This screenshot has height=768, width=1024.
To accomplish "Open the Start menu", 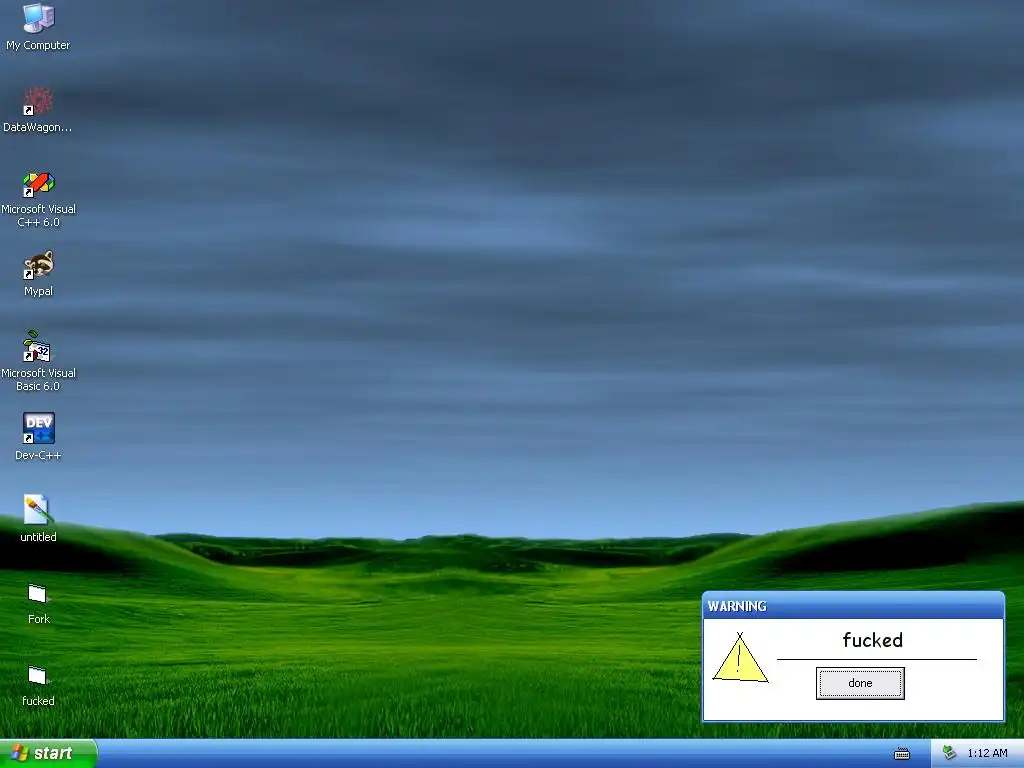I will [48, 753].
